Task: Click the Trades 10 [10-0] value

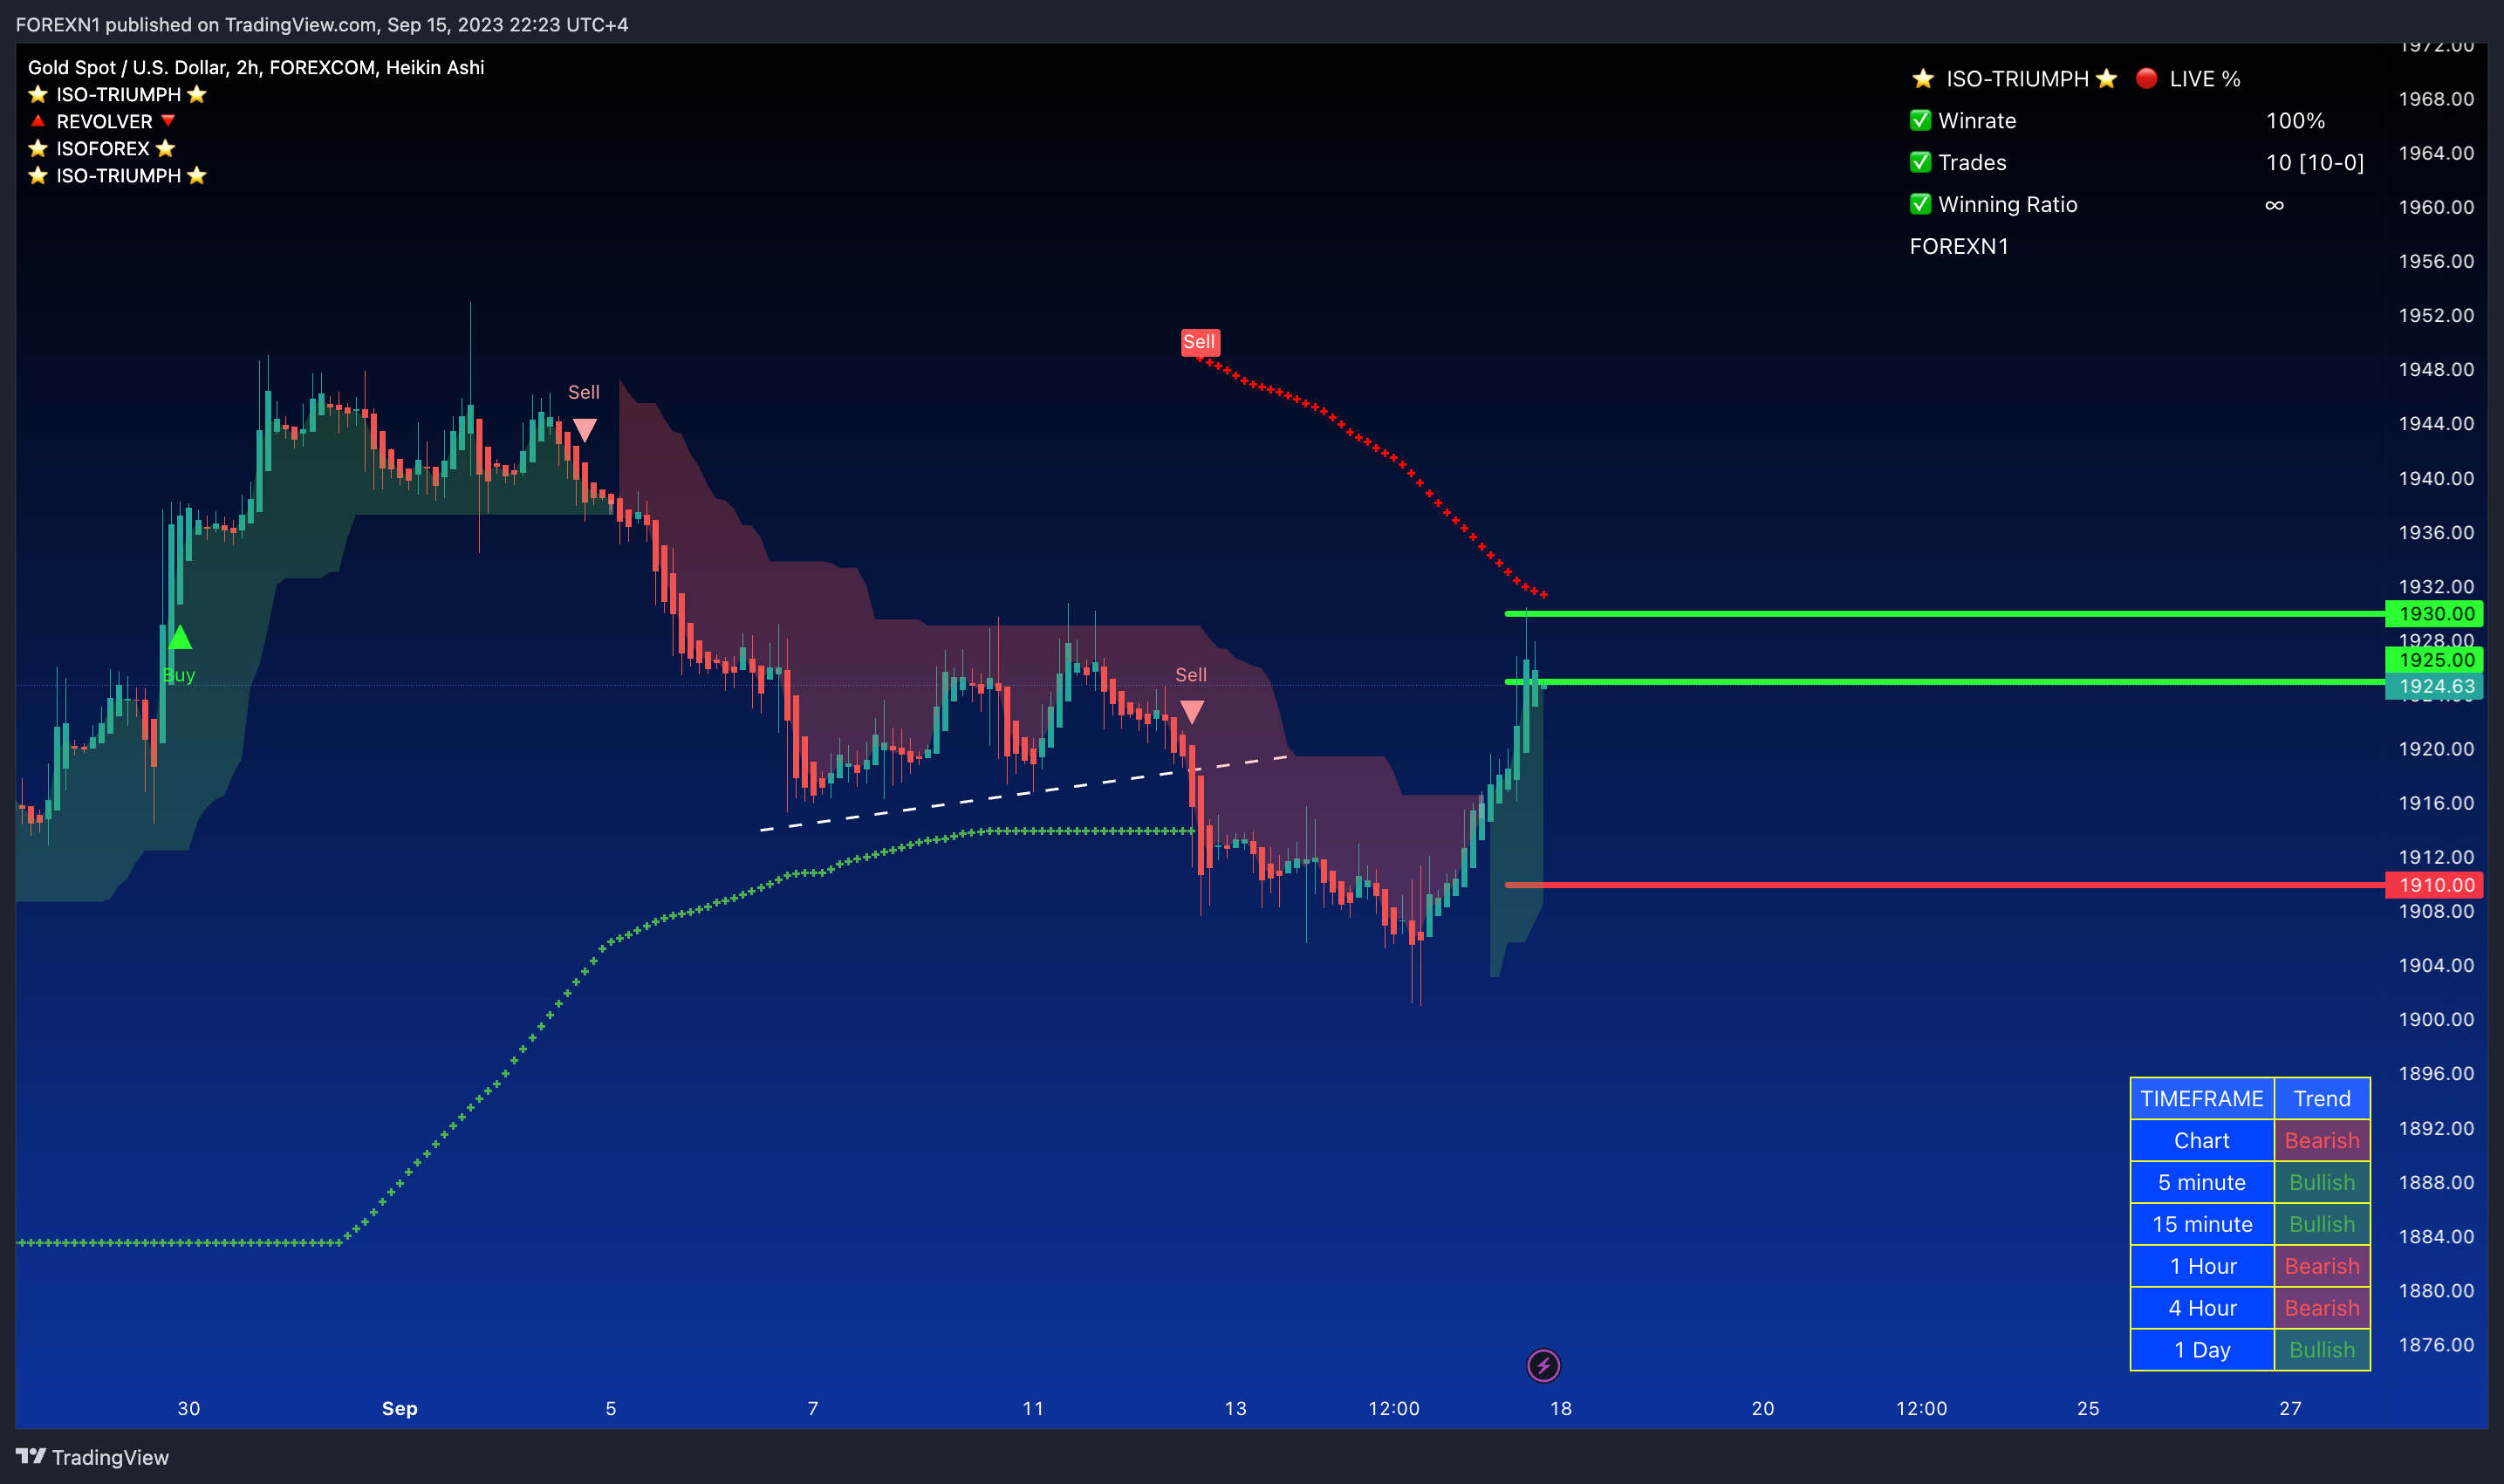Action: point(2315,162)
